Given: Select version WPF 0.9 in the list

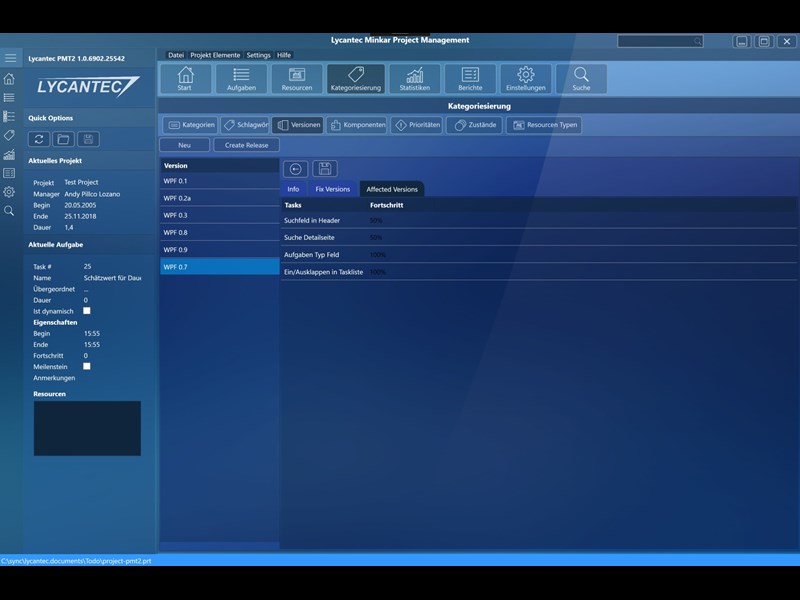Looking at the screenshot, I should pos(220,249).
